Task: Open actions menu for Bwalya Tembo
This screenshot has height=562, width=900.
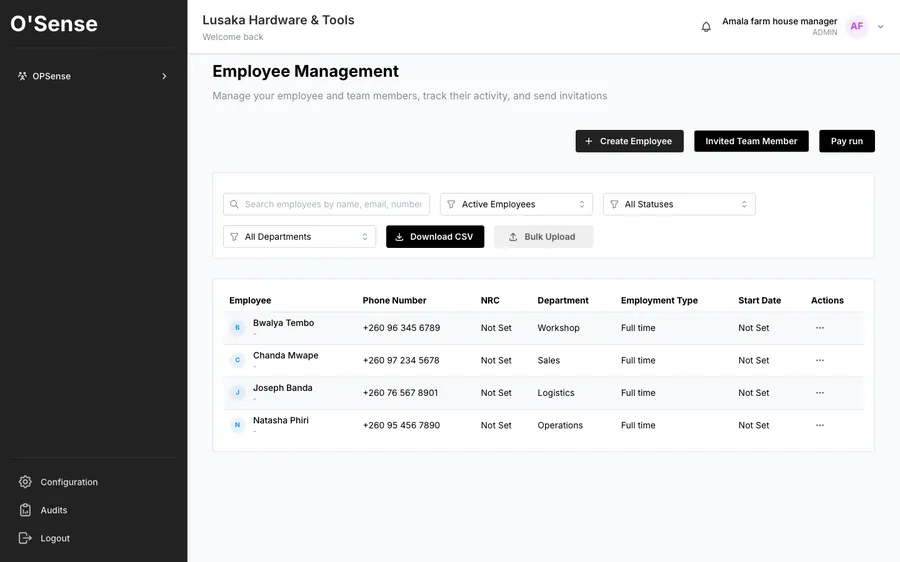Action: (820, 328)
